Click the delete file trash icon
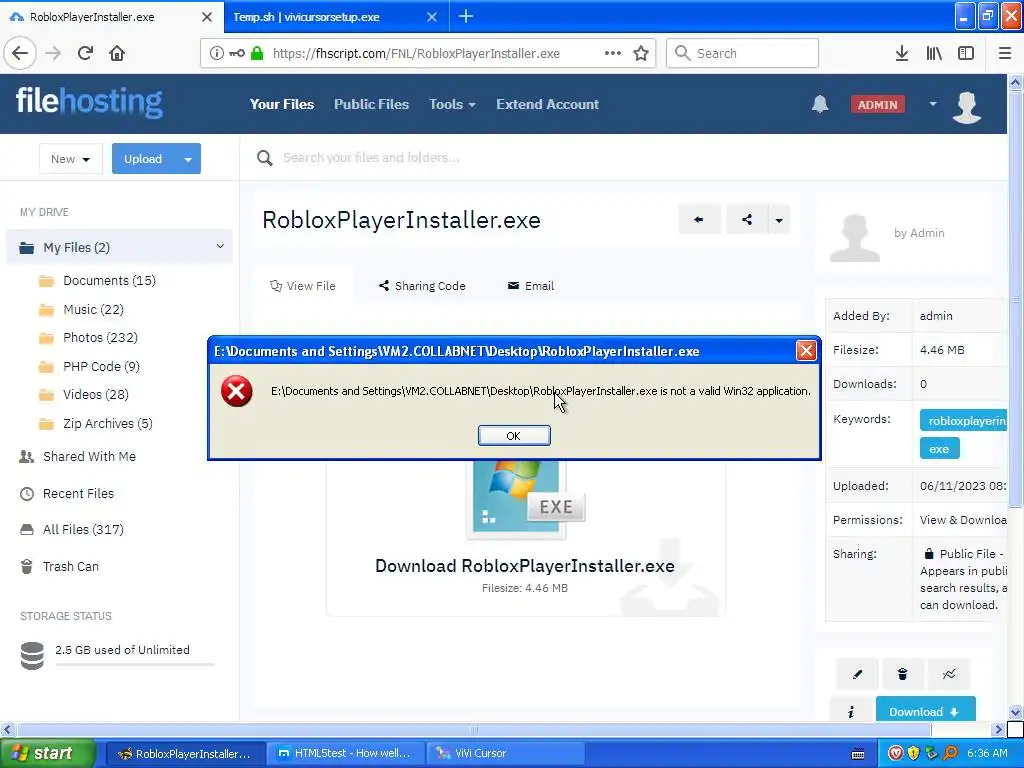 point(903,674)
